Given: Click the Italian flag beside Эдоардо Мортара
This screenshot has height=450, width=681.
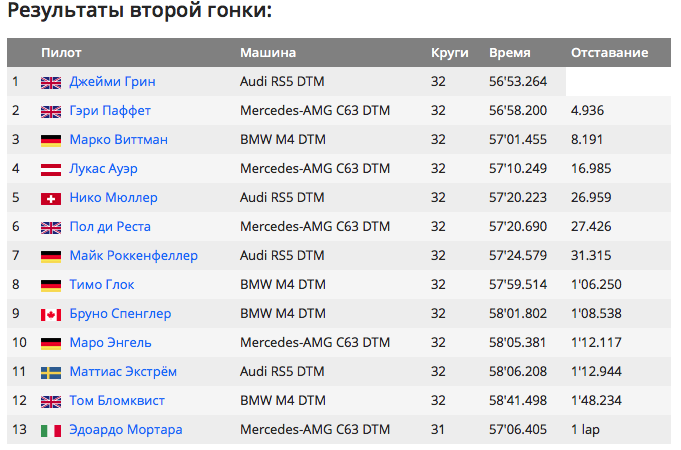Looking at the screenshot, I should tap(51, 431).
